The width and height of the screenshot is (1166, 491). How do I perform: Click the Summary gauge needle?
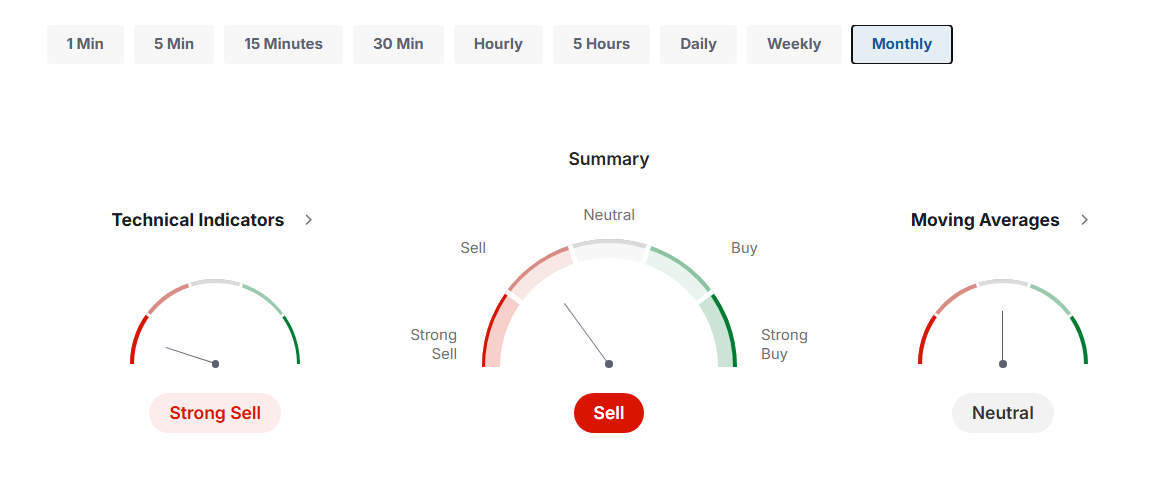point(587,334)
